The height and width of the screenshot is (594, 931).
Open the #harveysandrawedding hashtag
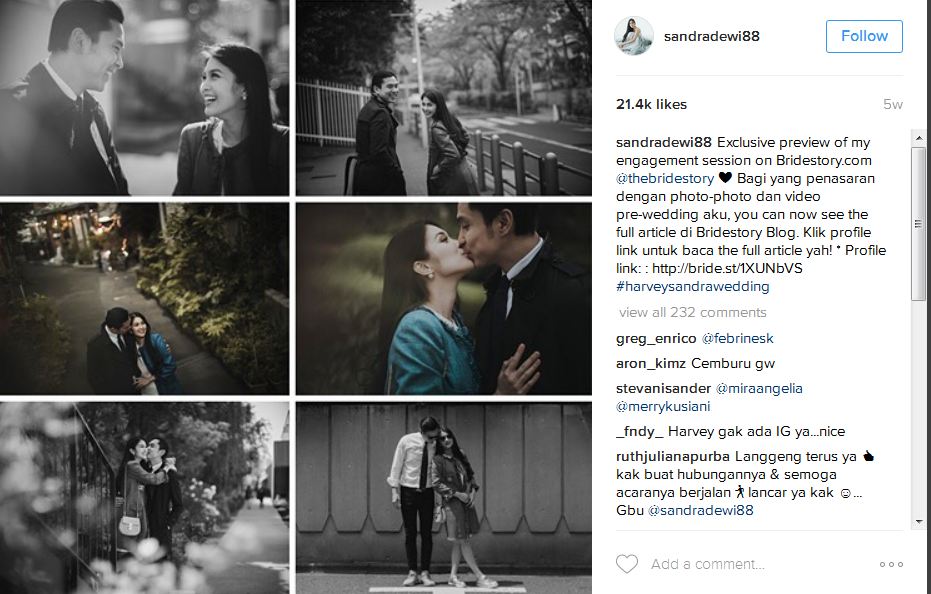pos(692,286)
